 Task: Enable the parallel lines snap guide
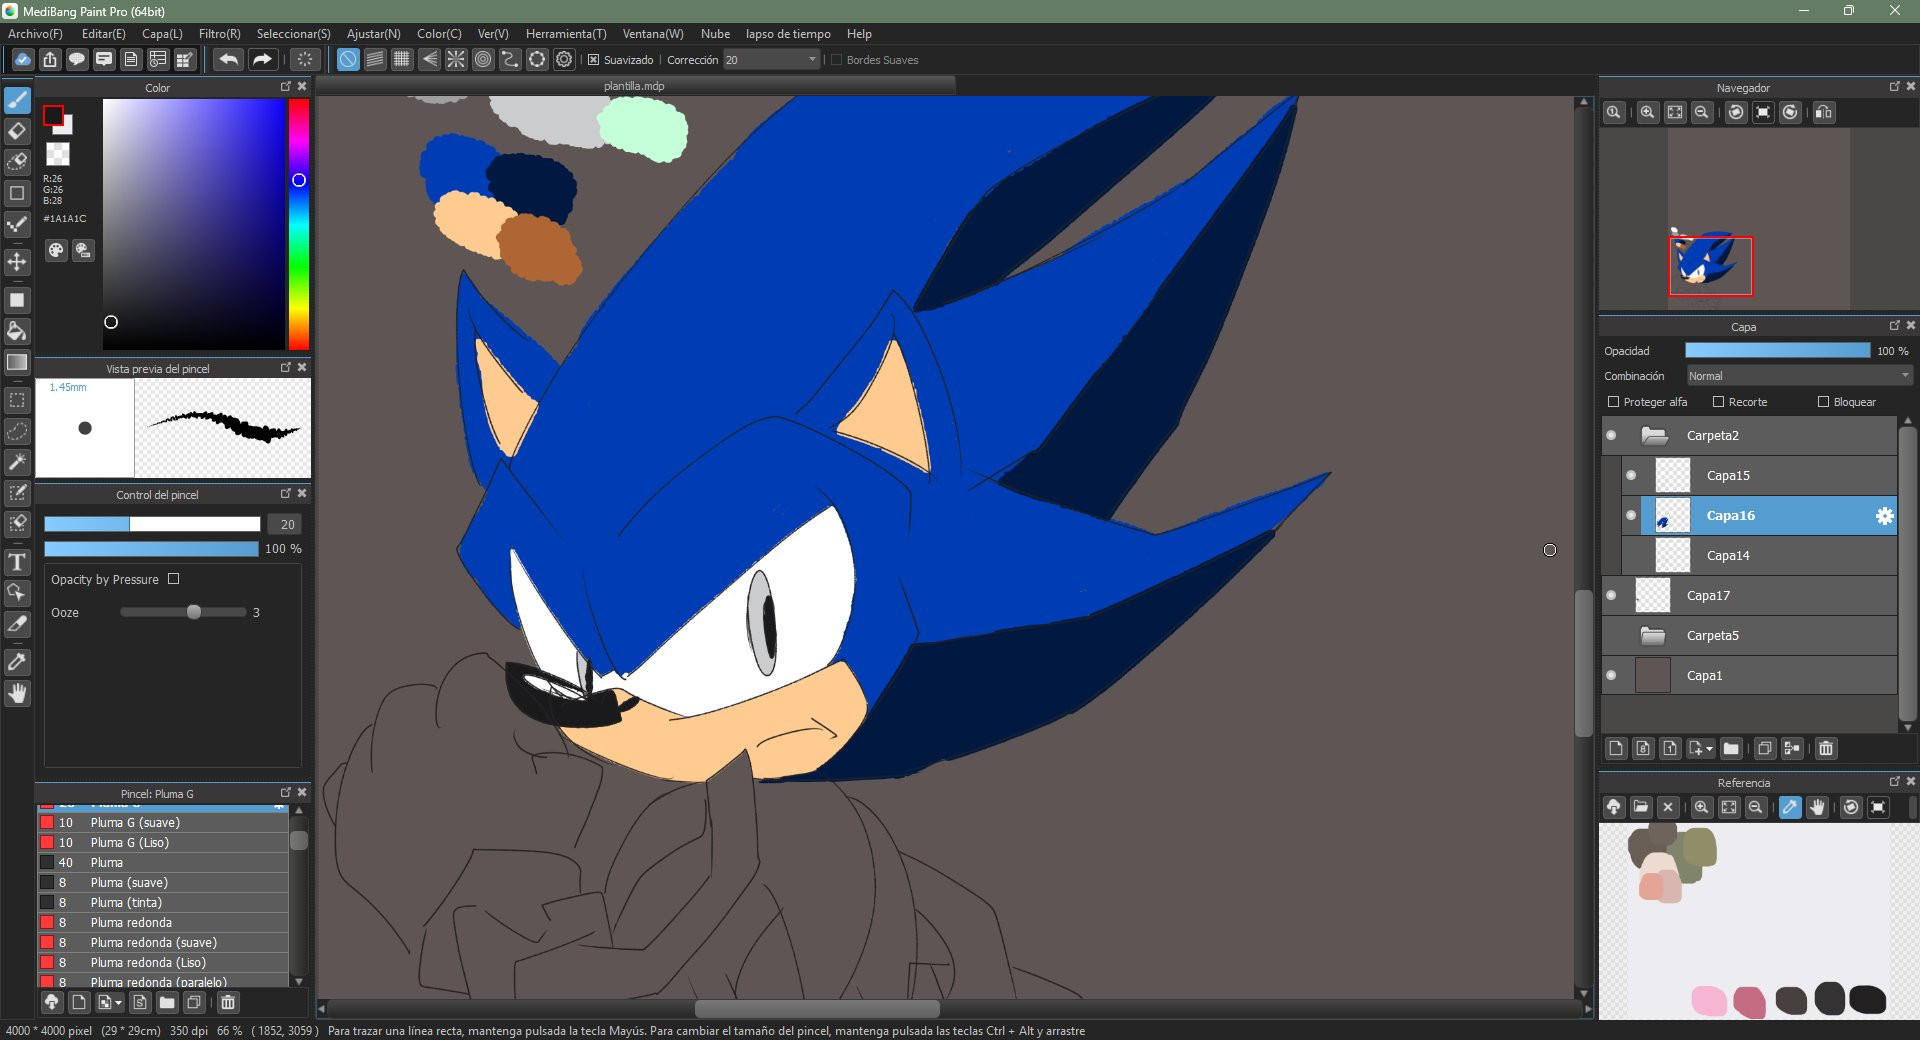point(375,59)
